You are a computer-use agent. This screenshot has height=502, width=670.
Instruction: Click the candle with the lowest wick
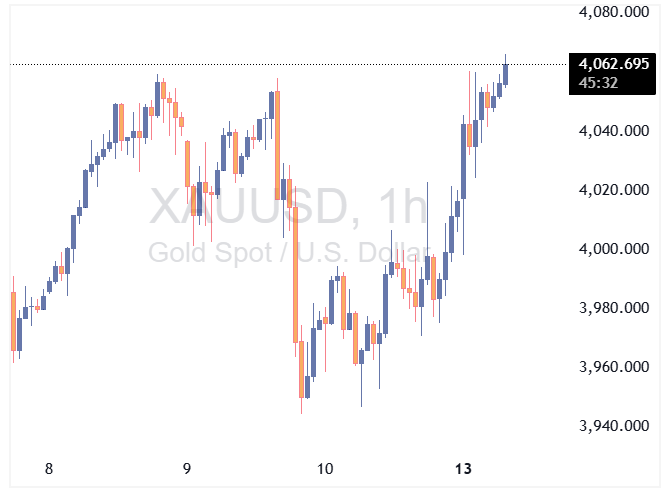click(302, 370)
